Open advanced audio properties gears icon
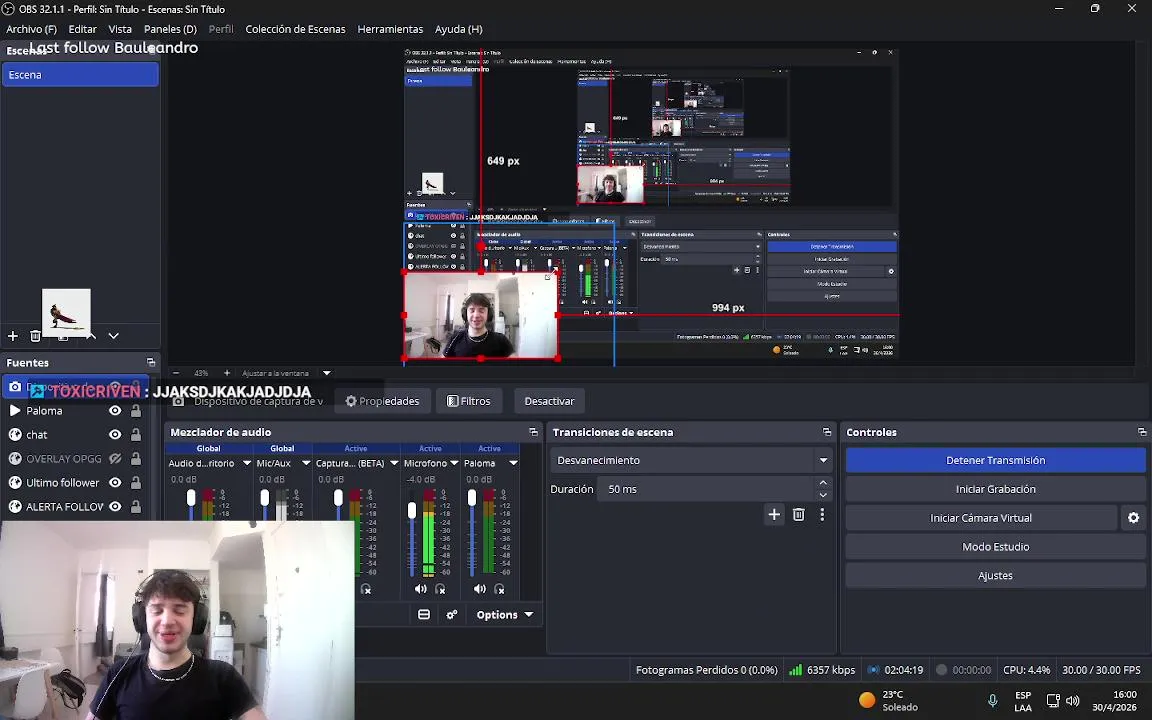This screenshot has height=720, width=1152. click(452, 614)
